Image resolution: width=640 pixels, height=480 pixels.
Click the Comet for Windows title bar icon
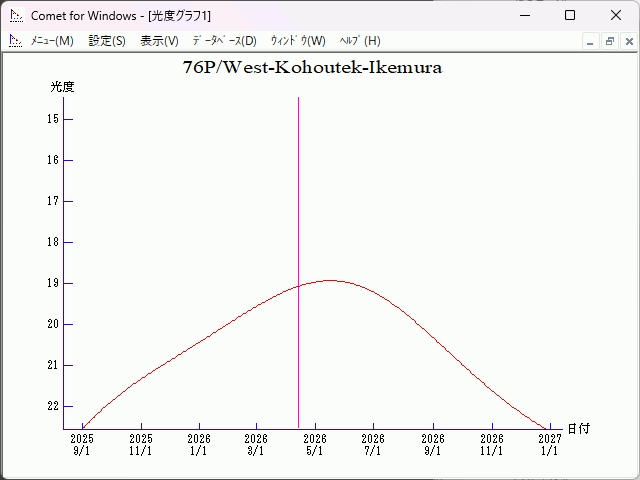(x=15, y=15)
